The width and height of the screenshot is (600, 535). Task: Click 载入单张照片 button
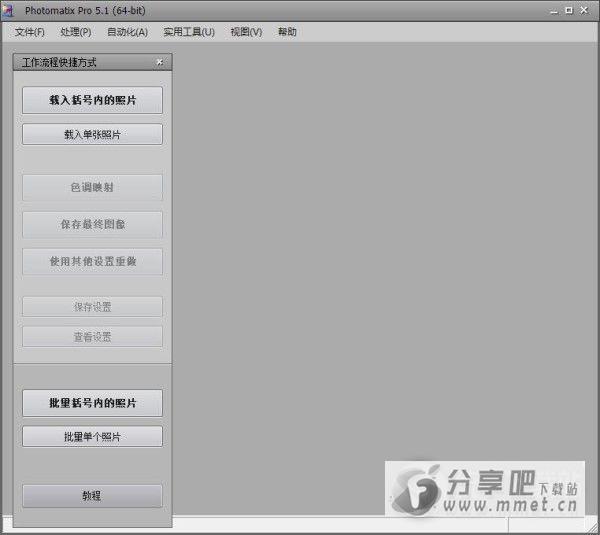[x=92, y=134]
